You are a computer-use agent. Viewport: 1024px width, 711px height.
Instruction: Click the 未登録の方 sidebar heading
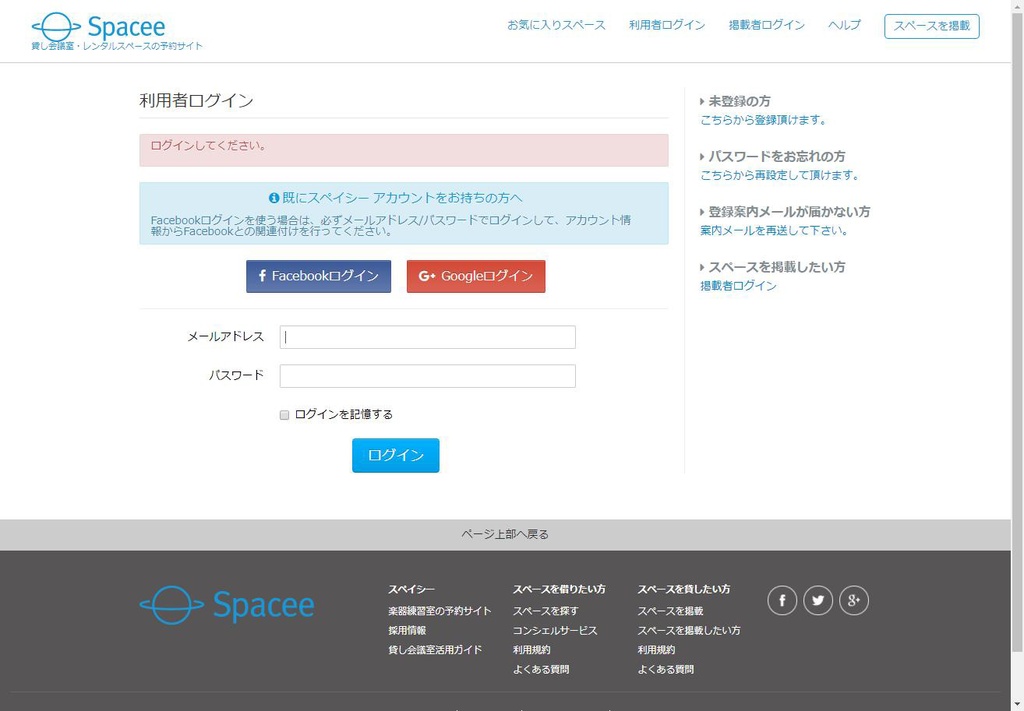click(x=739, y=101)
